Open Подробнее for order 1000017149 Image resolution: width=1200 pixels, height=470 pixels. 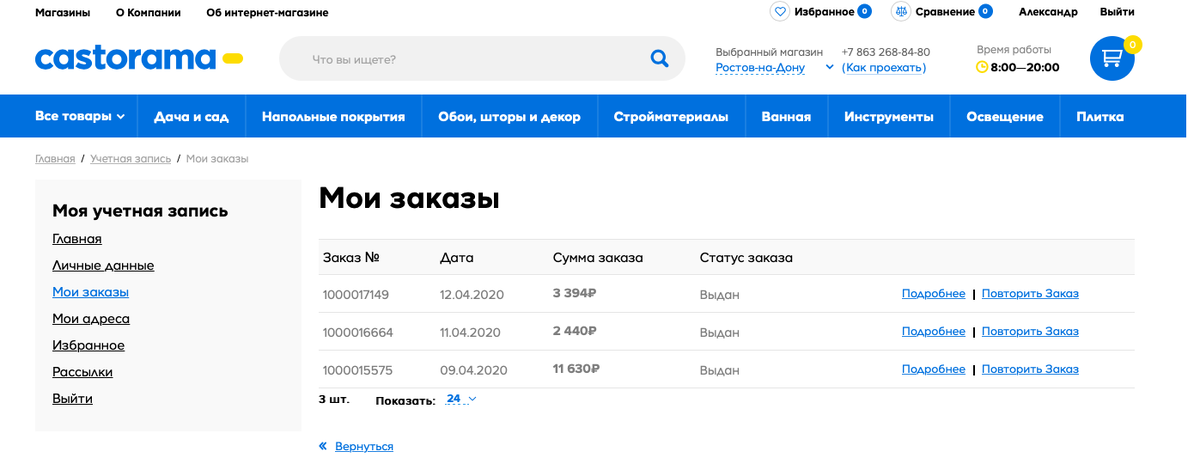click(933, 294)
